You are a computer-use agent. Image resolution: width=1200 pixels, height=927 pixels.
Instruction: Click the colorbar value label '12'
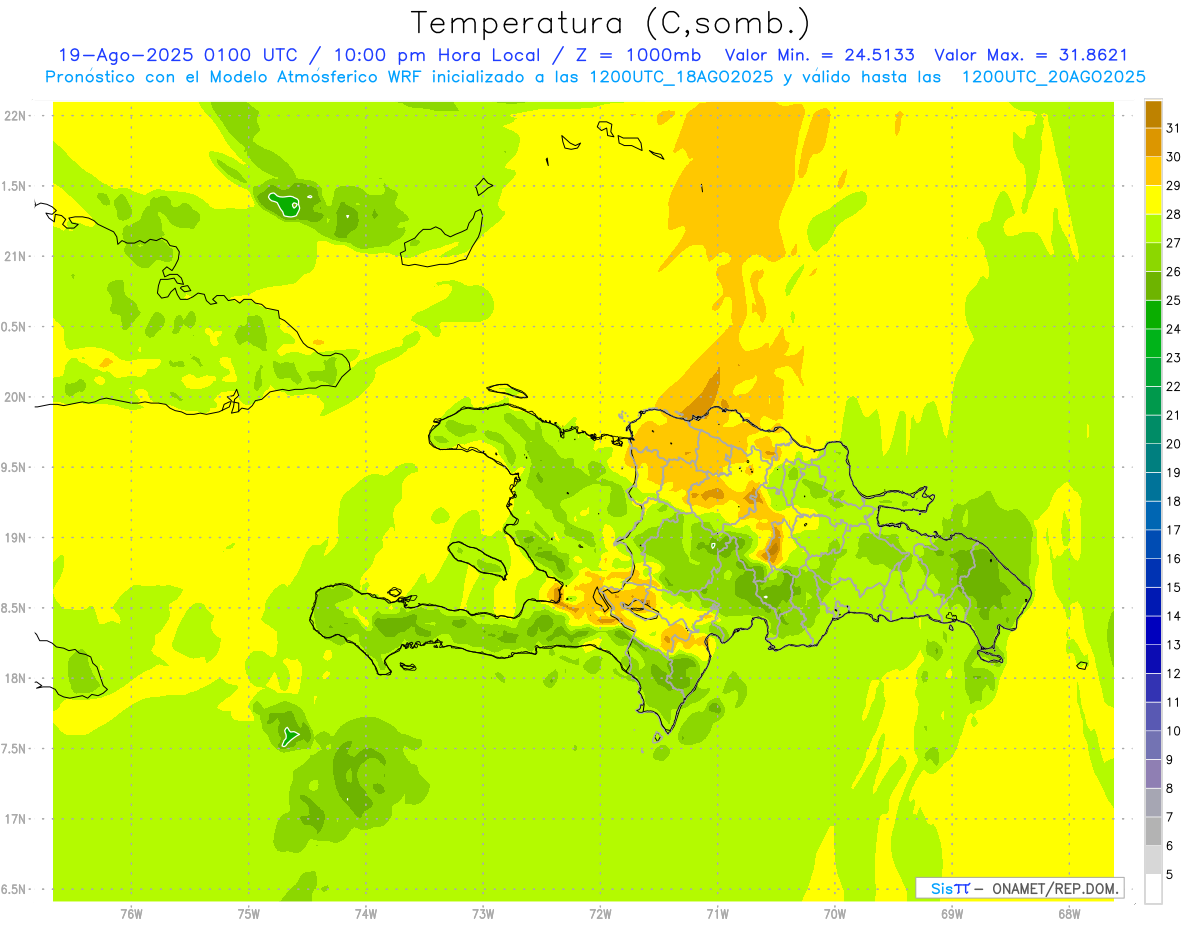1173,674
